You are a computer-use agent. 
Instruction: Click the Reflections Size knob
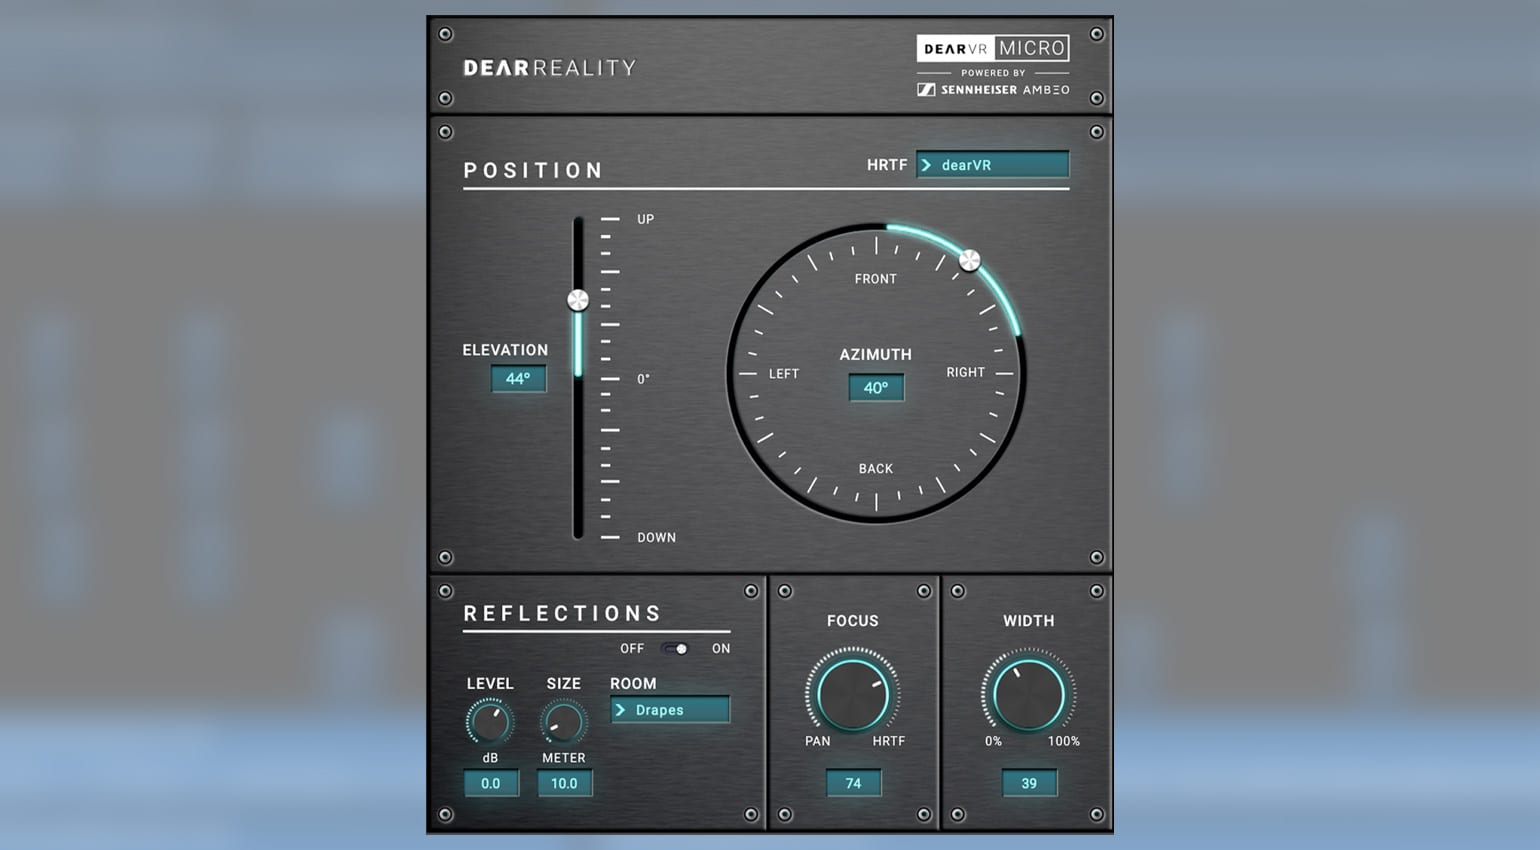[x=563, y=722]
